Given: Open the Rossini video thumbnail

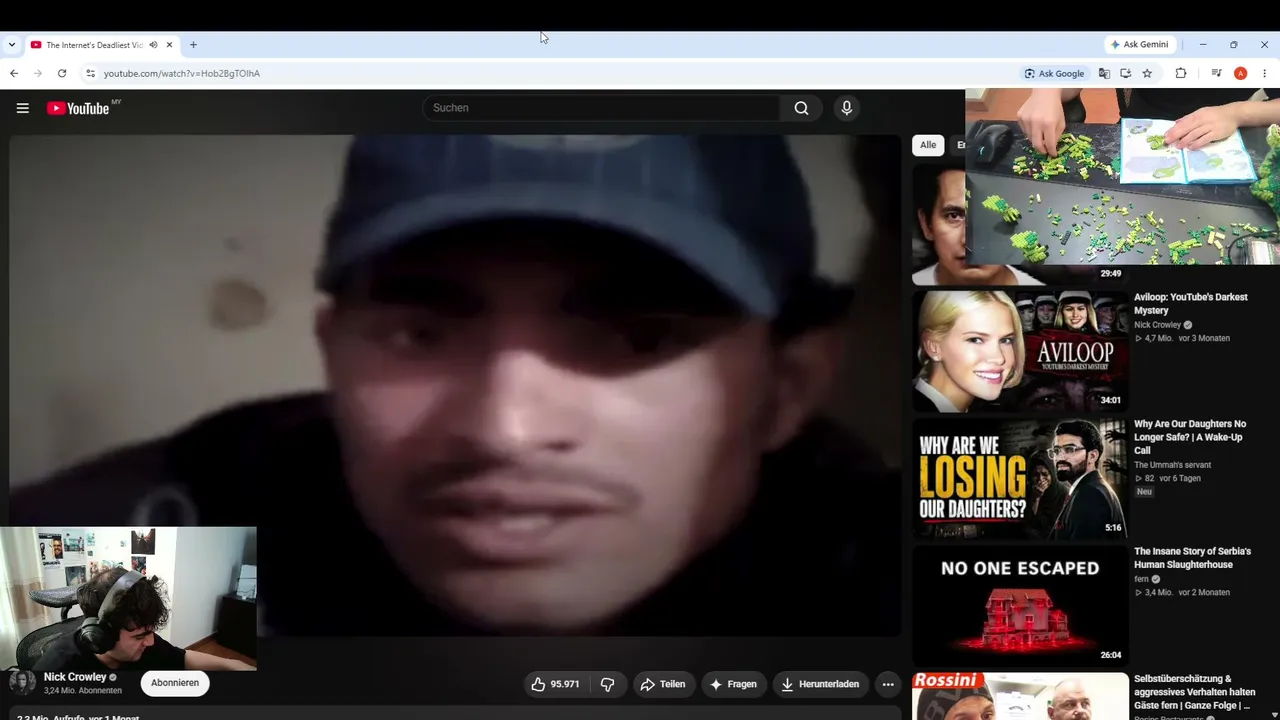Looking at the screenshot, I should click(x=1020, y=696).
